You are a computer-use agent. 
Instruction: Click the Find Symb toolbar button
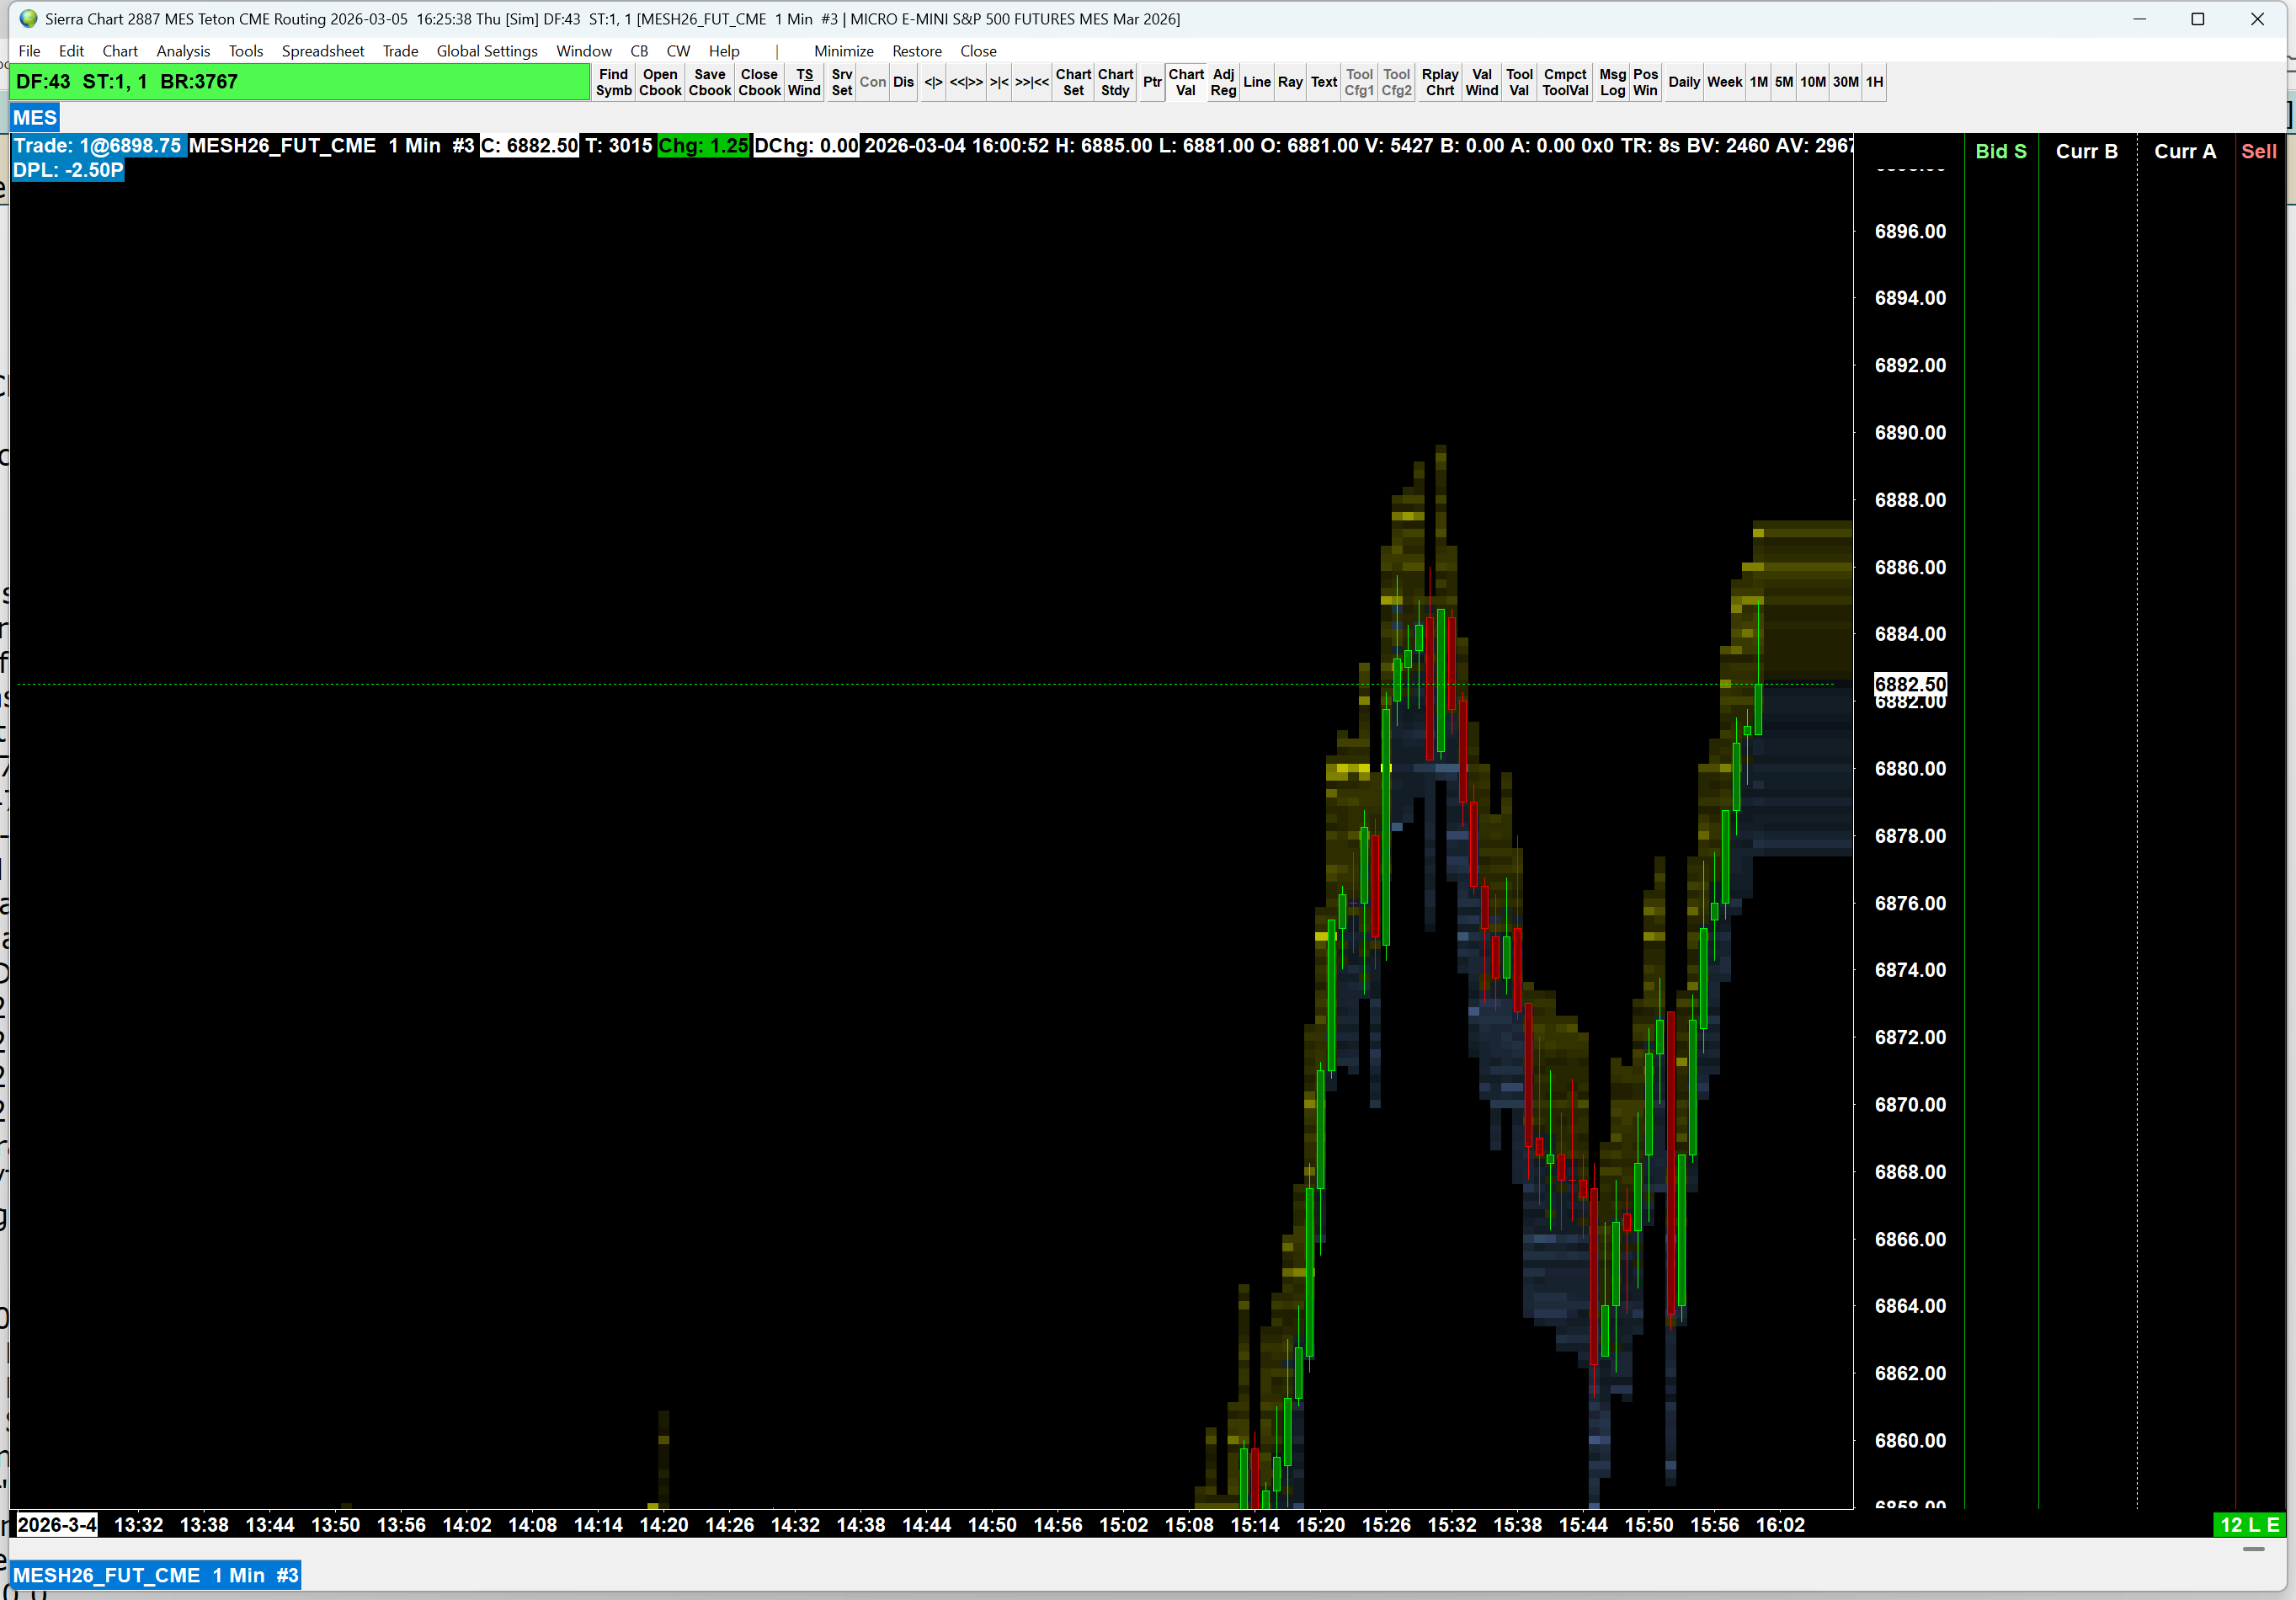click(613, 82)
